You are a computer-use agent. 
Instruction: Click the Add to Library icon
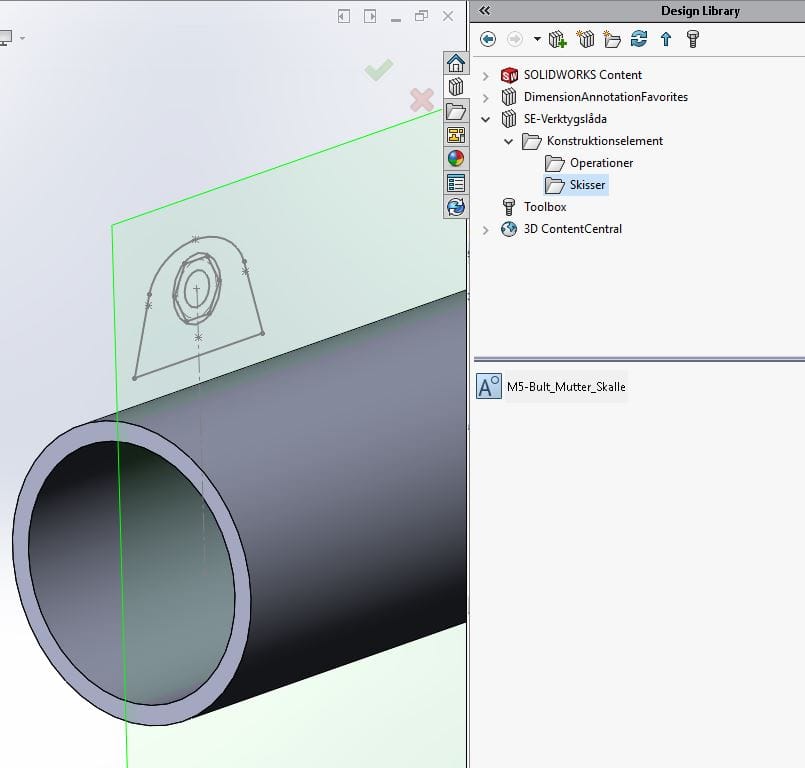pos(558,39)
